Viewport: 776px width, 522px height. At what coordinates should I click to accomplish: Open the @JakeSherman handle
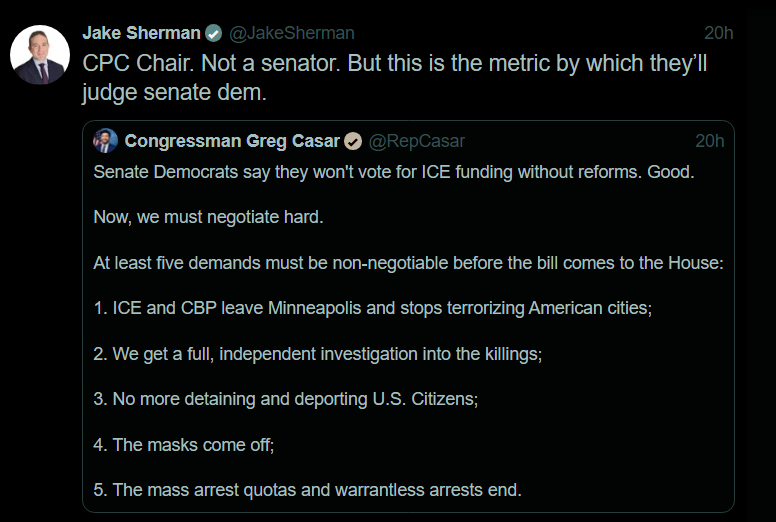292,33
